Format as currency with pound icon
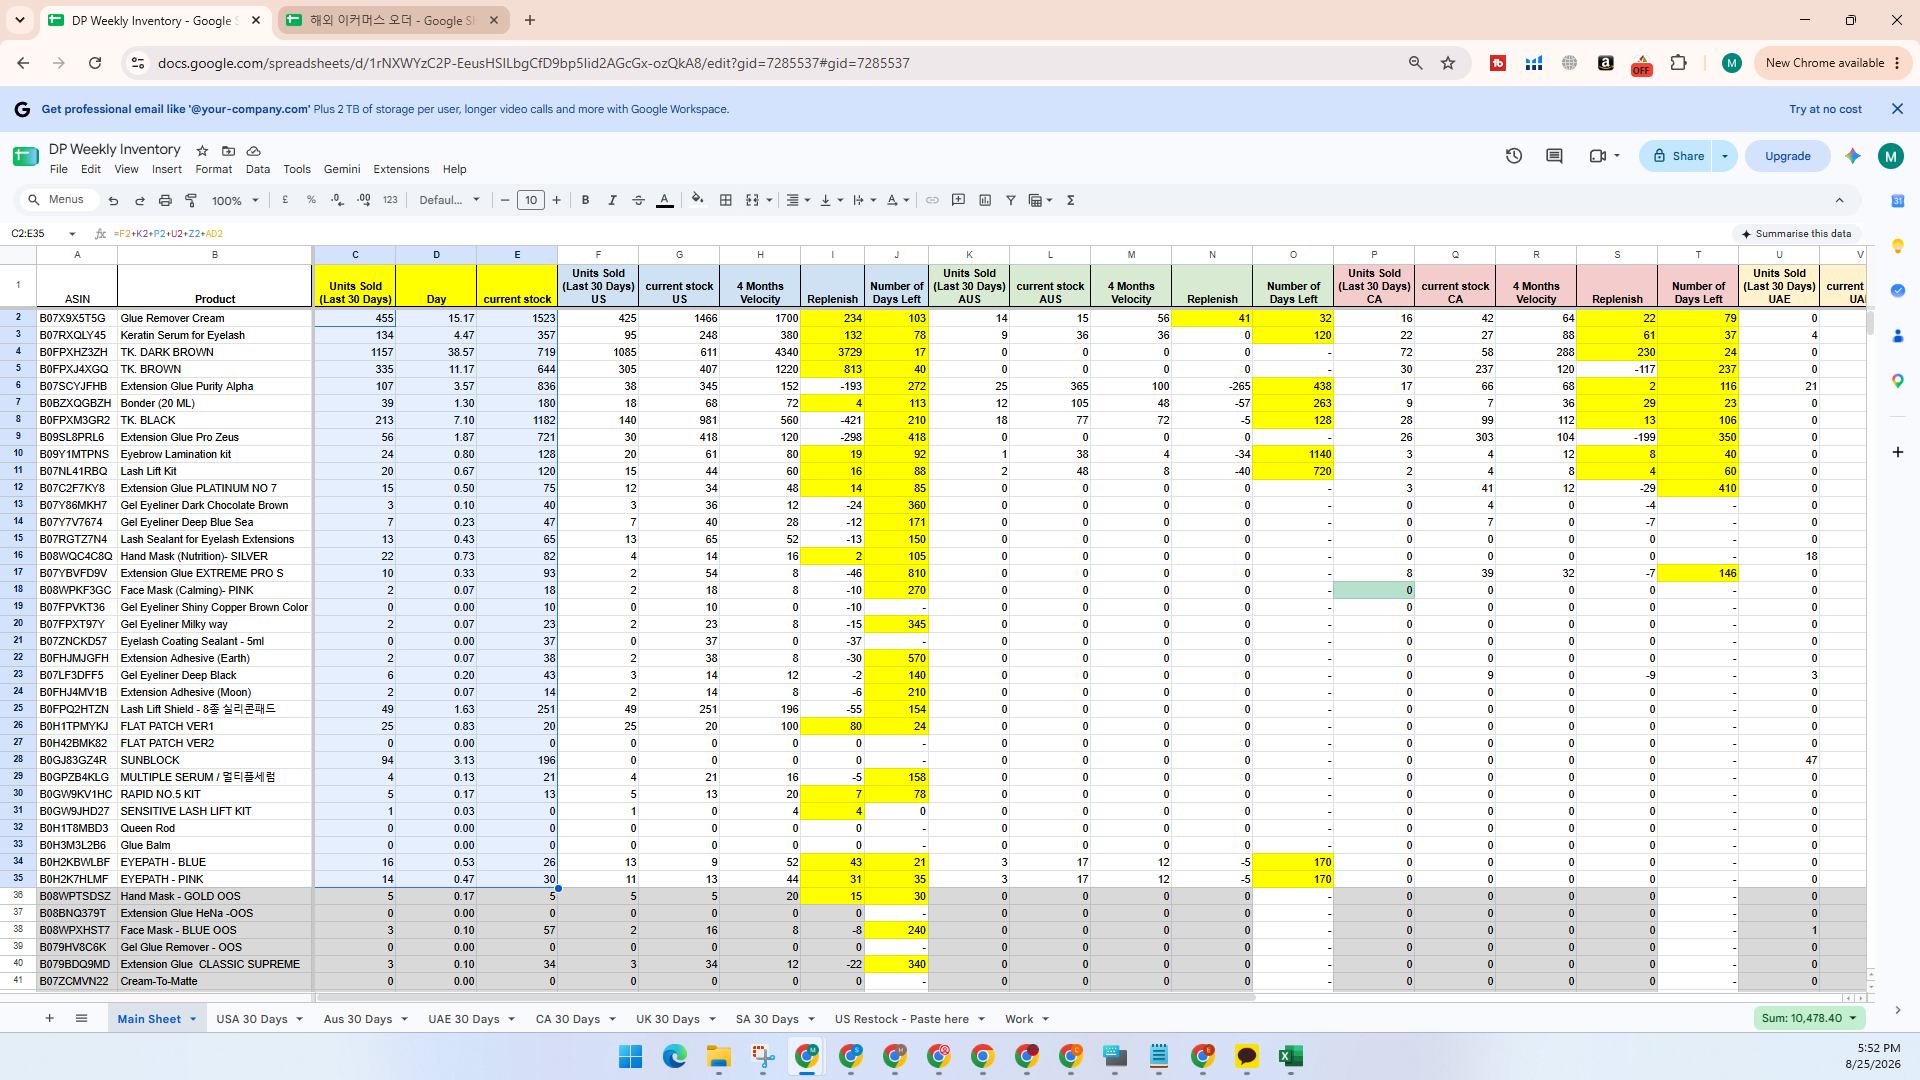 (x=286, y=200)
